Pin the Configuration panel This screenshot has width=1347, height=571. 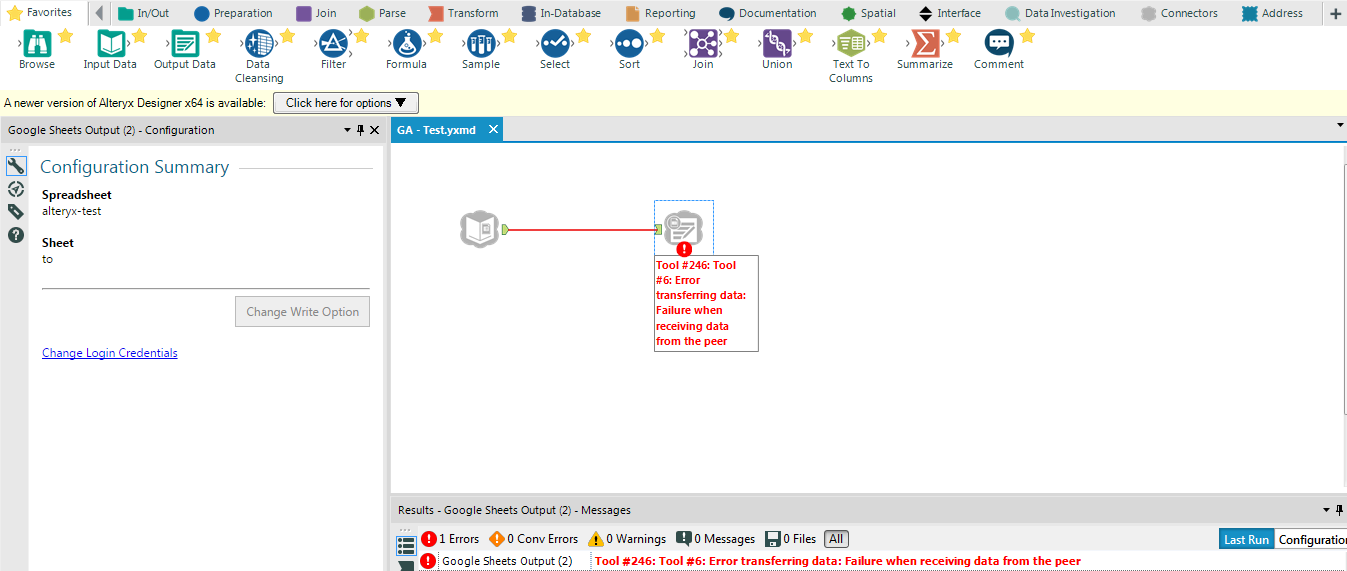point(361,130)
